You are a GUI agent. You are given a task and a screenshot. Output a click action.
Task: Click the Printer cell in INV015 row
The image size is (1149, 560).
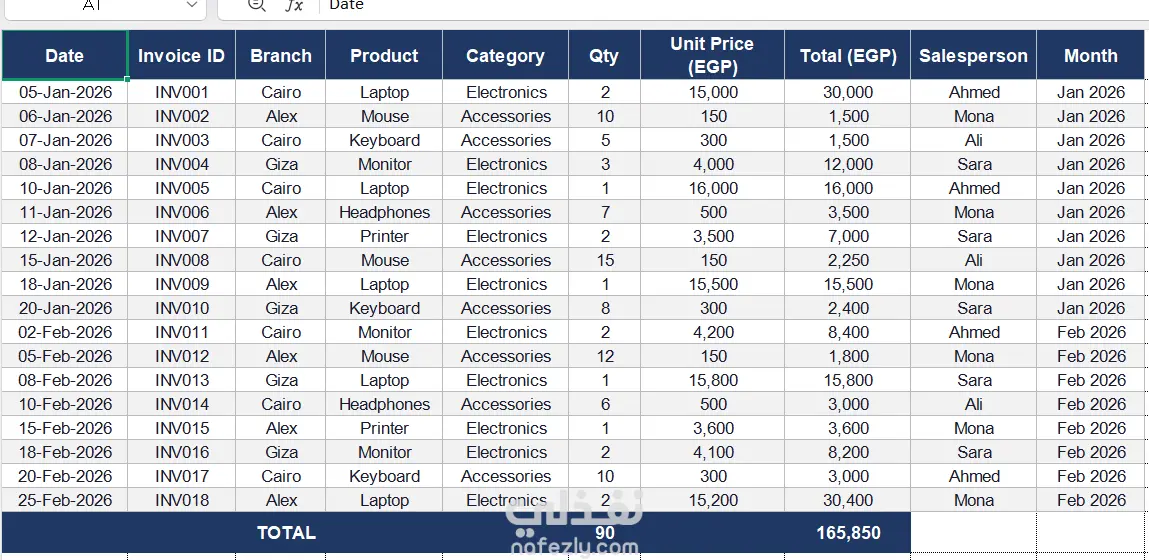(384, 428)
